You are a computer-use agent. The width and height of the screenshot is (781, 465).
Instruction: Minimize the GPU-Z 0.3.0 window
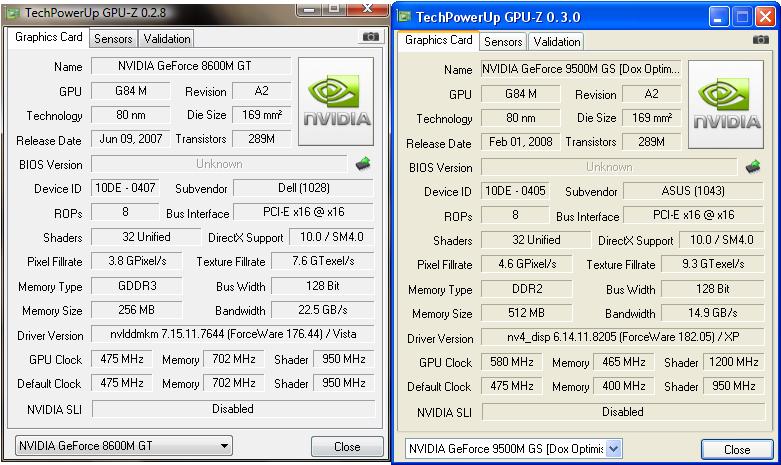[718, 17]
